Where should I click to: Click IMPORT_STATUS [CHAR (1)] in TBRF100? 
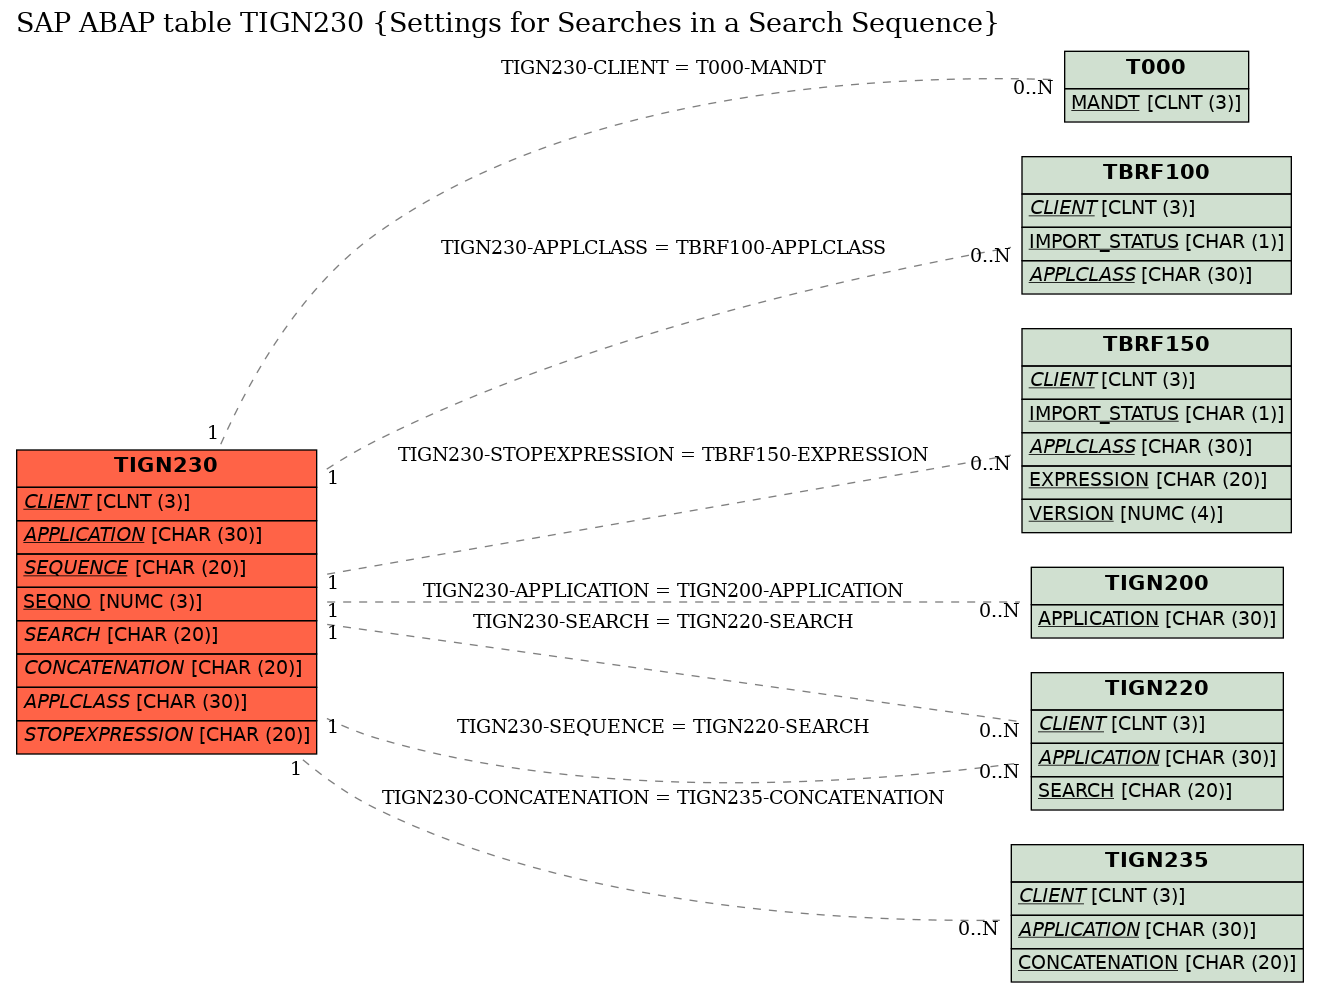1156,243
